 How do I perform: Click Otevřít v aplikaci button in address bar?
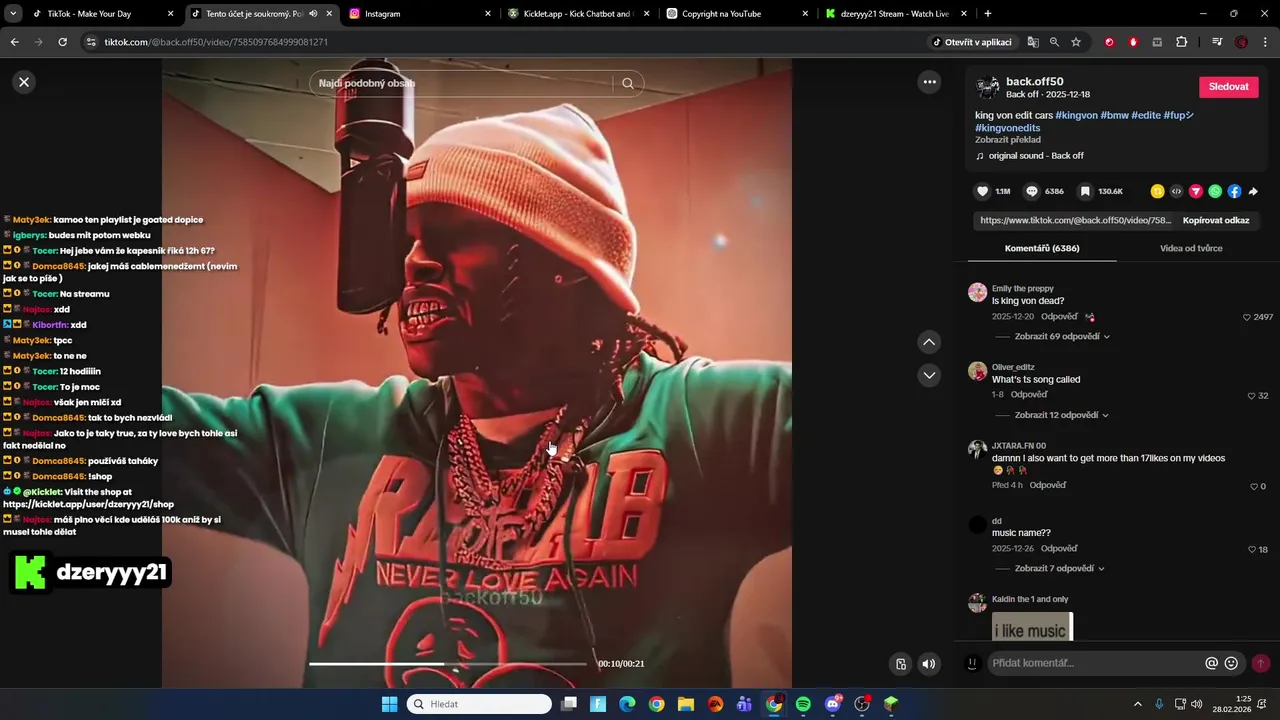[x=972, y=42]
